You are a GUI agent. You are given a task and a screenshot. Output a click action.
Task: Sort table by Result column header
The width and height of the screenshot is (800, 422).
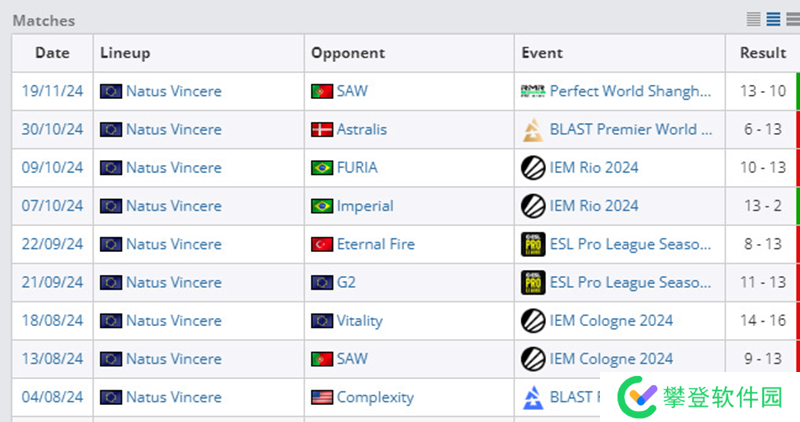(x=763, y=53)
